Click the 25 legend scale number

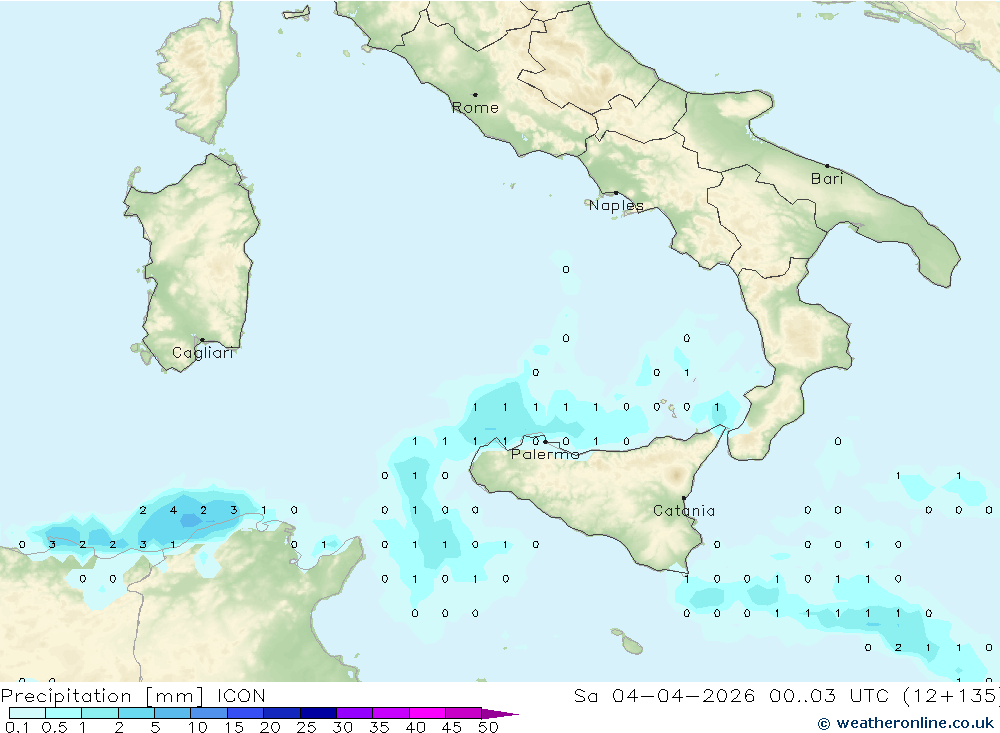coord(307,727)
